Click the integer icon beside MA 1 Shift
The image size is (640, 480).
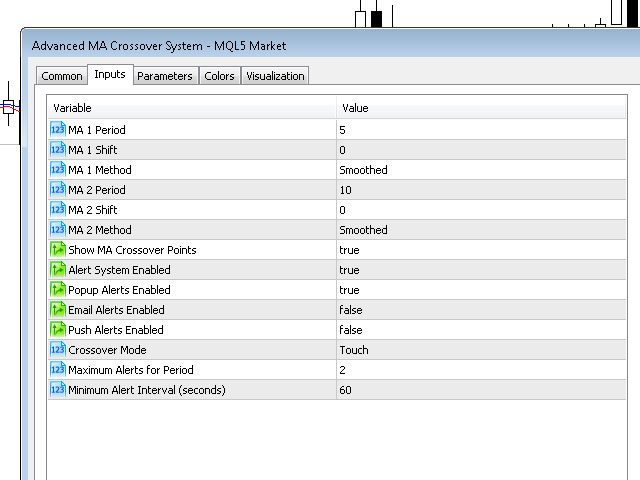[58, 149]
